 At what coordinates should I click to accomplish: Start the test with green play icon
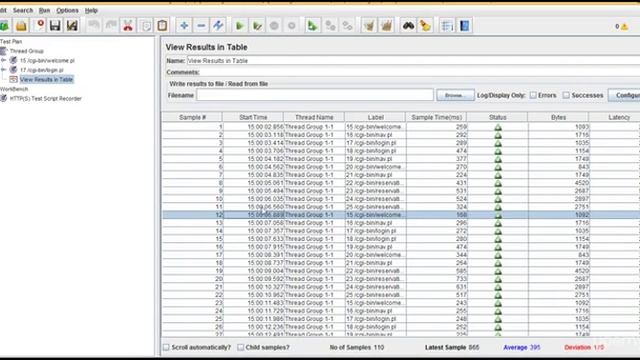coord(240,26)
